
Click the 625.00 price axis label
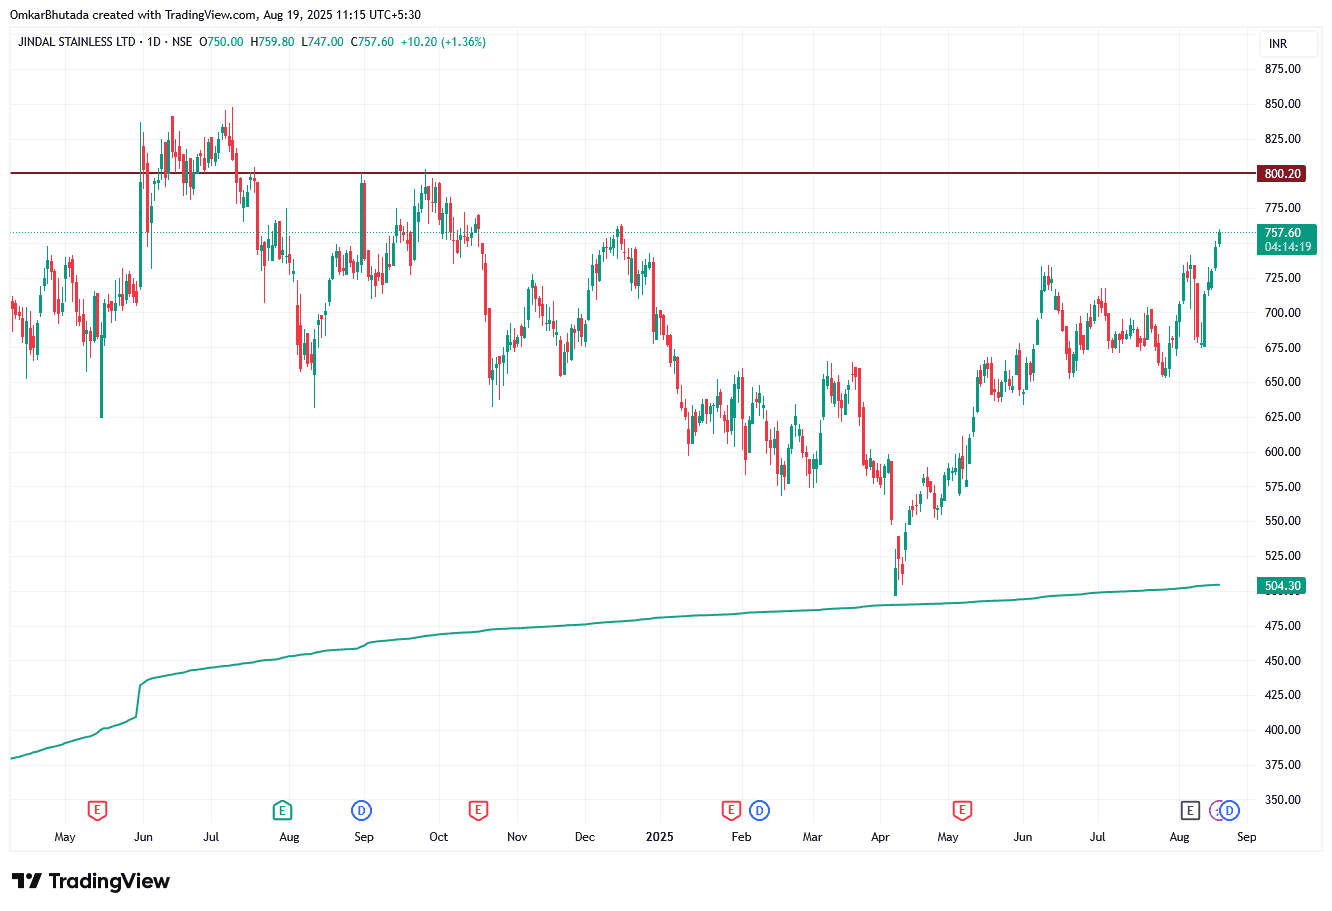click(1283, 417)
